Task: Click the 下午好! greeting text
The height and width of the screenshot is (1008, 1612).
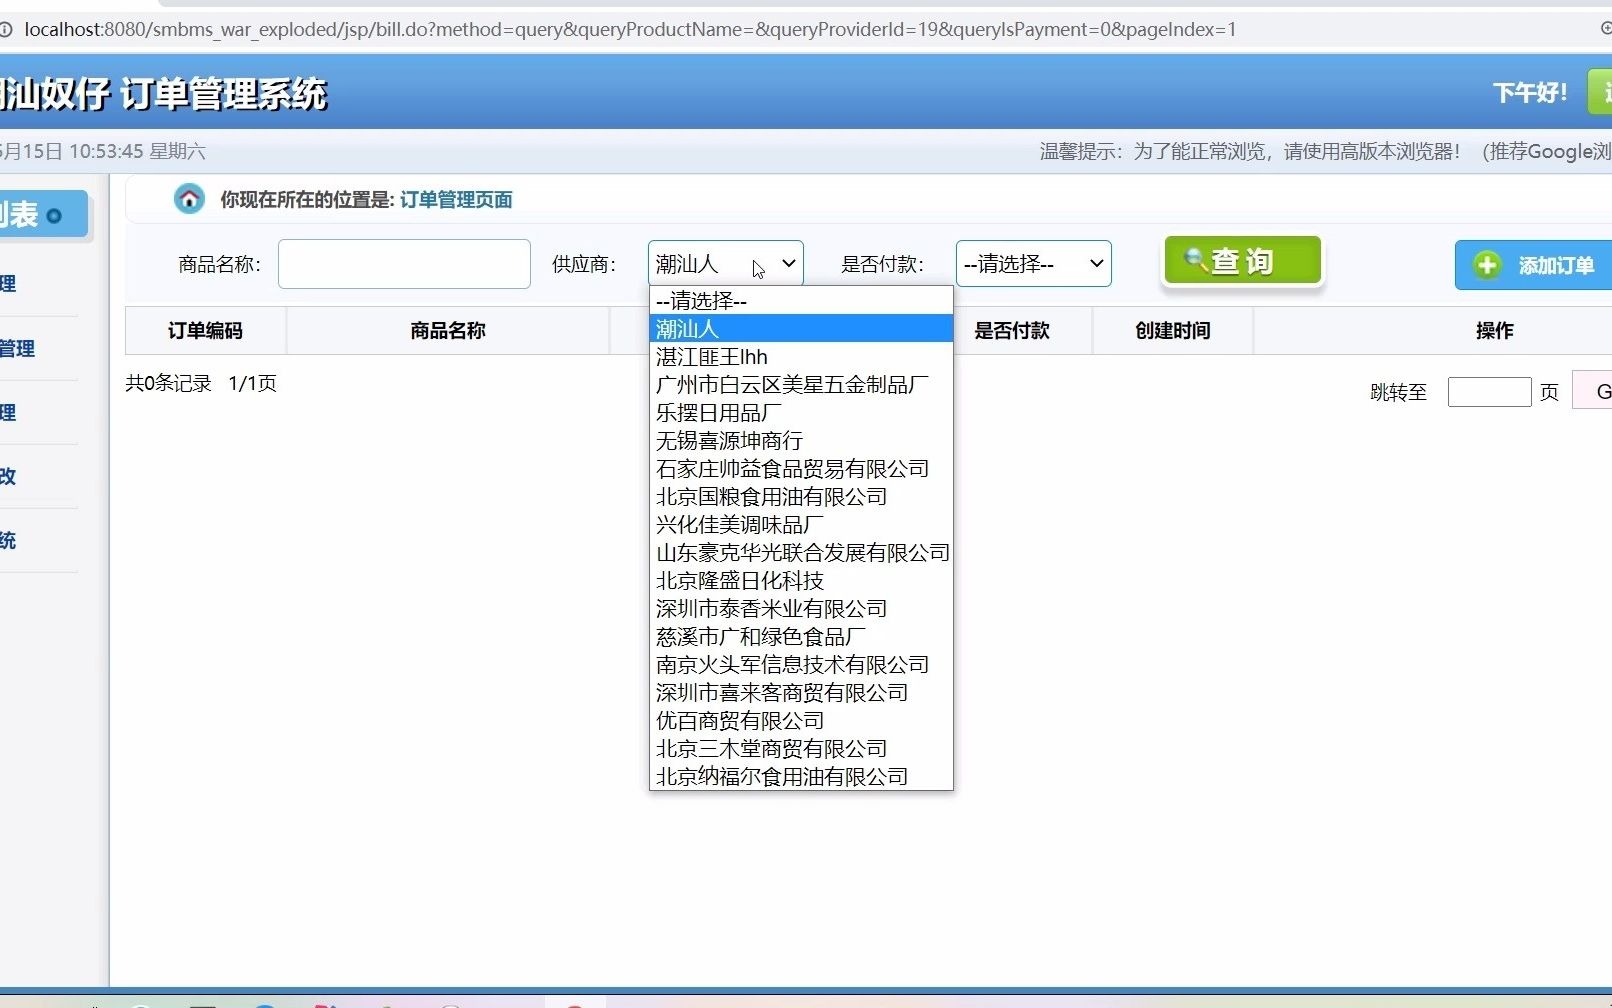Action: click(1530, 93)
